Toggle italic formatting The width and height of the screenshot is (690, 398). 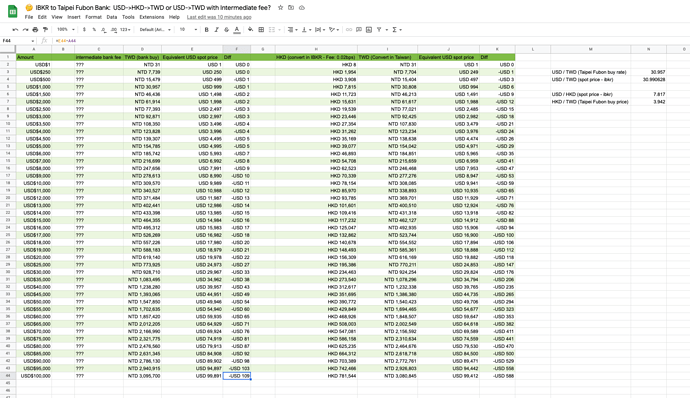tap(217, 29)
